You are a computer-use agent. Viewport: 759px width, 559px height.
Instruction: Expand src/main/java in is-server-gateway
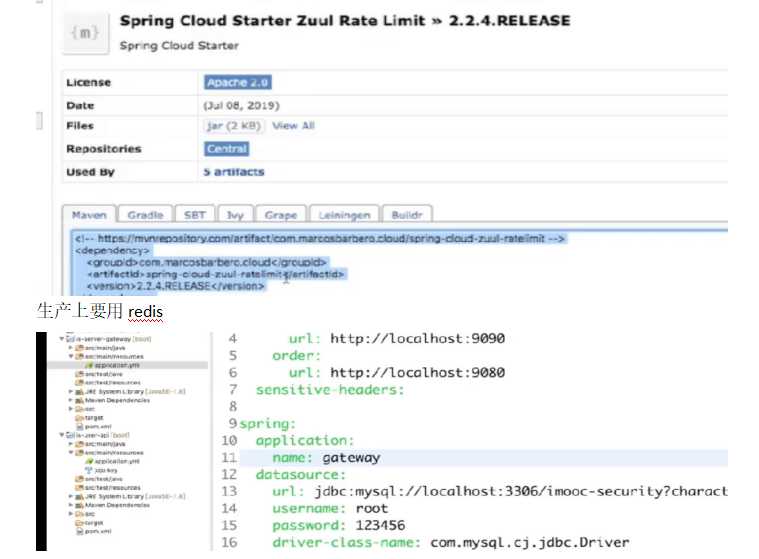[71, 347]
